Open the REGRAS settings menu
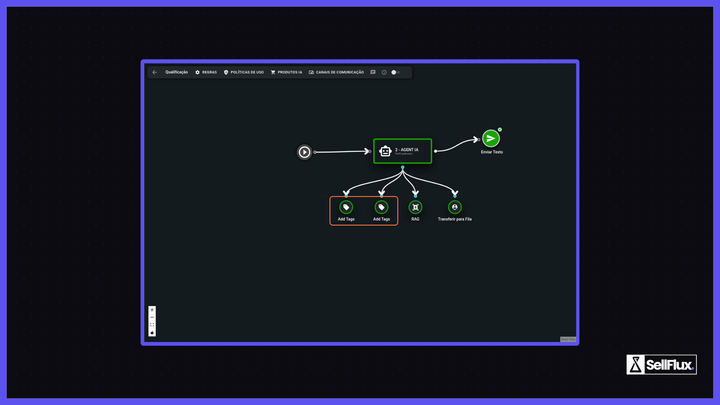The height and width of the screenshot is (405, 720). (206, 73)
